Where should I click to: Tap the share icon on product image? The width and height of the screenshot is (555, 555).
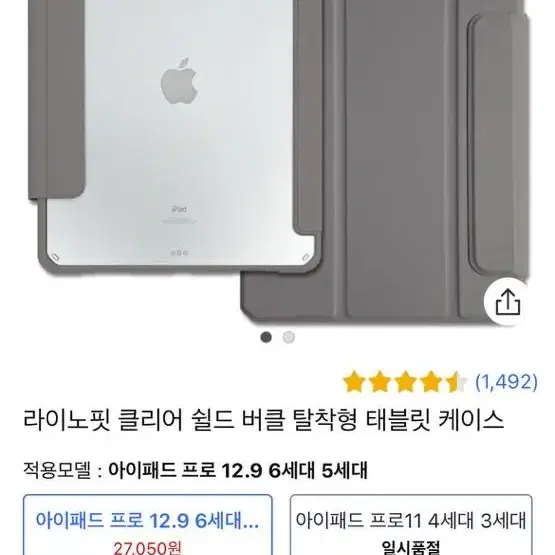click(508, 302)
